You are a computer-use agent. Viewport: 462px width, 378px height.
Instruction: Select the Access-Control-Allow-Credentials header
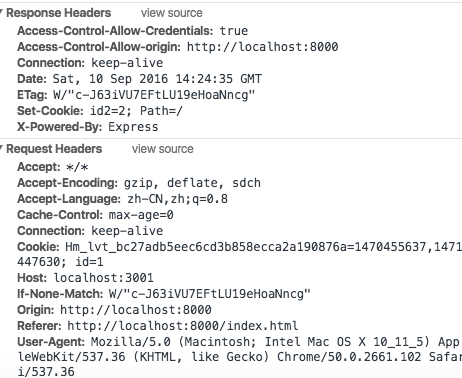click(133, 31)
